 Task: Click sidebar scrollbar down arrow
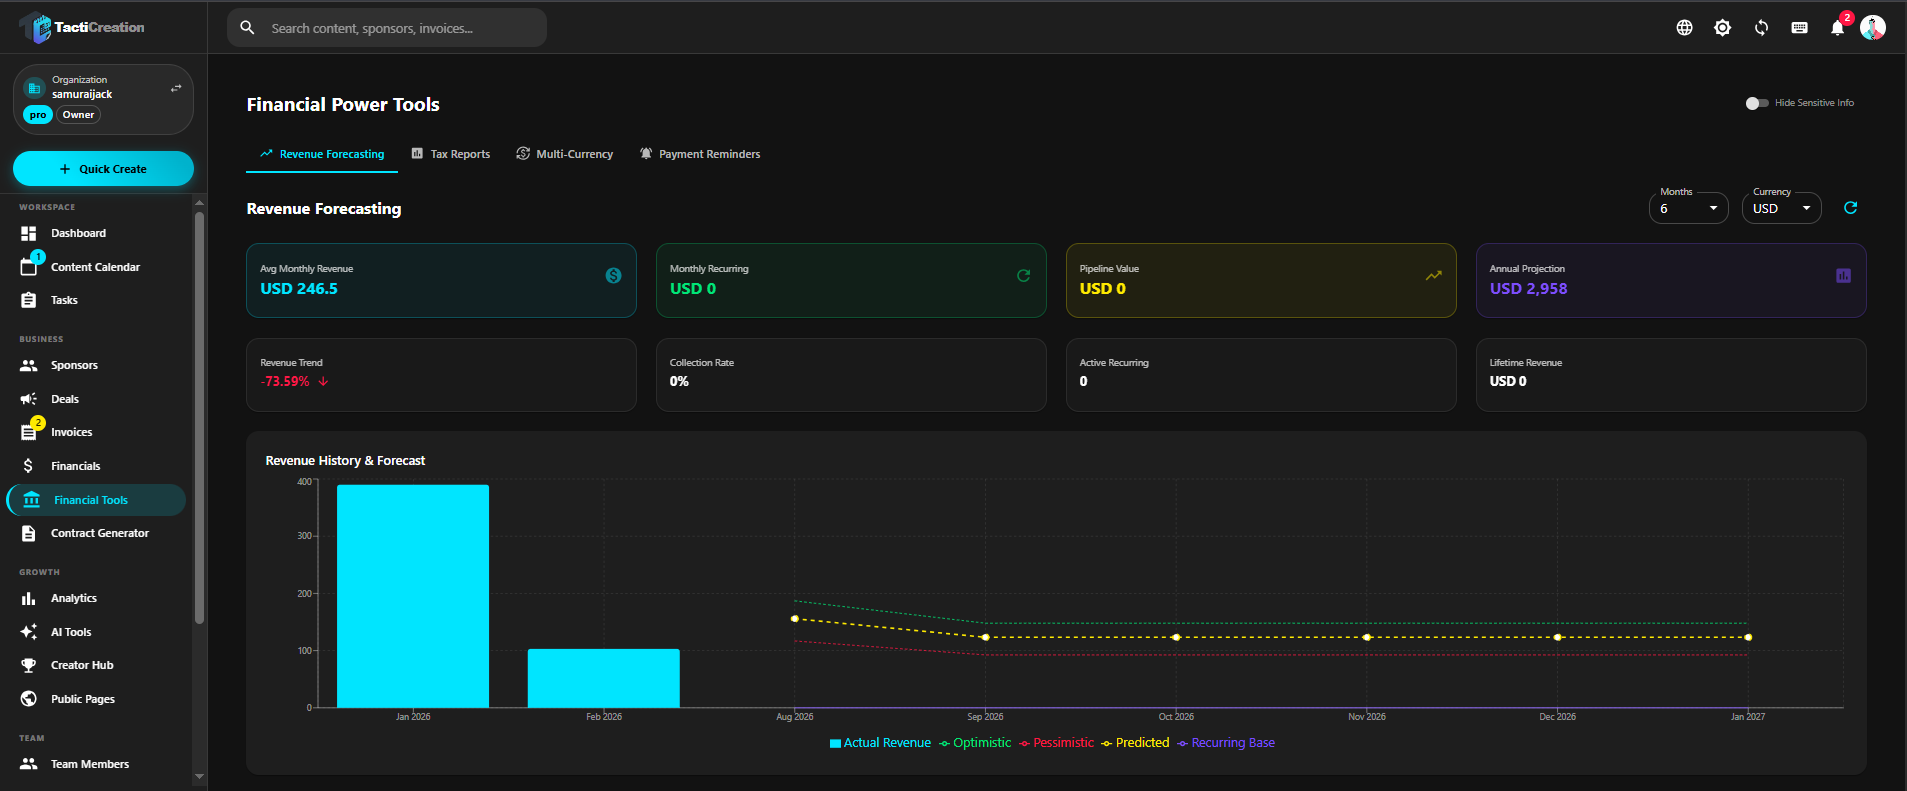pyautogui.click(x=199, y=776)
